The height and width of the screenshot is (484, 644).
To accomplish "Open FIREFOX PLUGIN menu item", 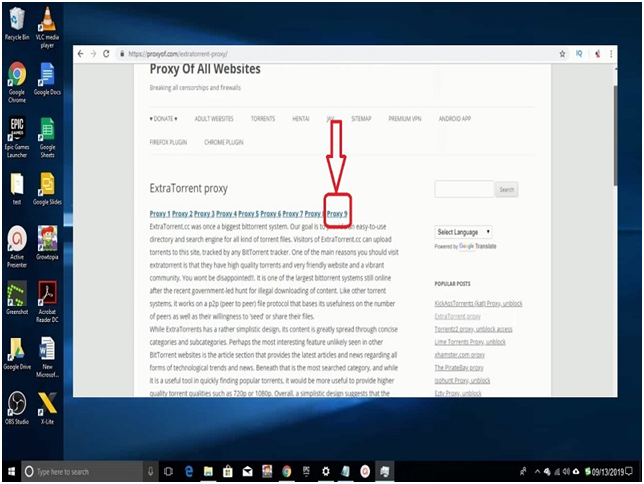I will click(x=168, y=142).
